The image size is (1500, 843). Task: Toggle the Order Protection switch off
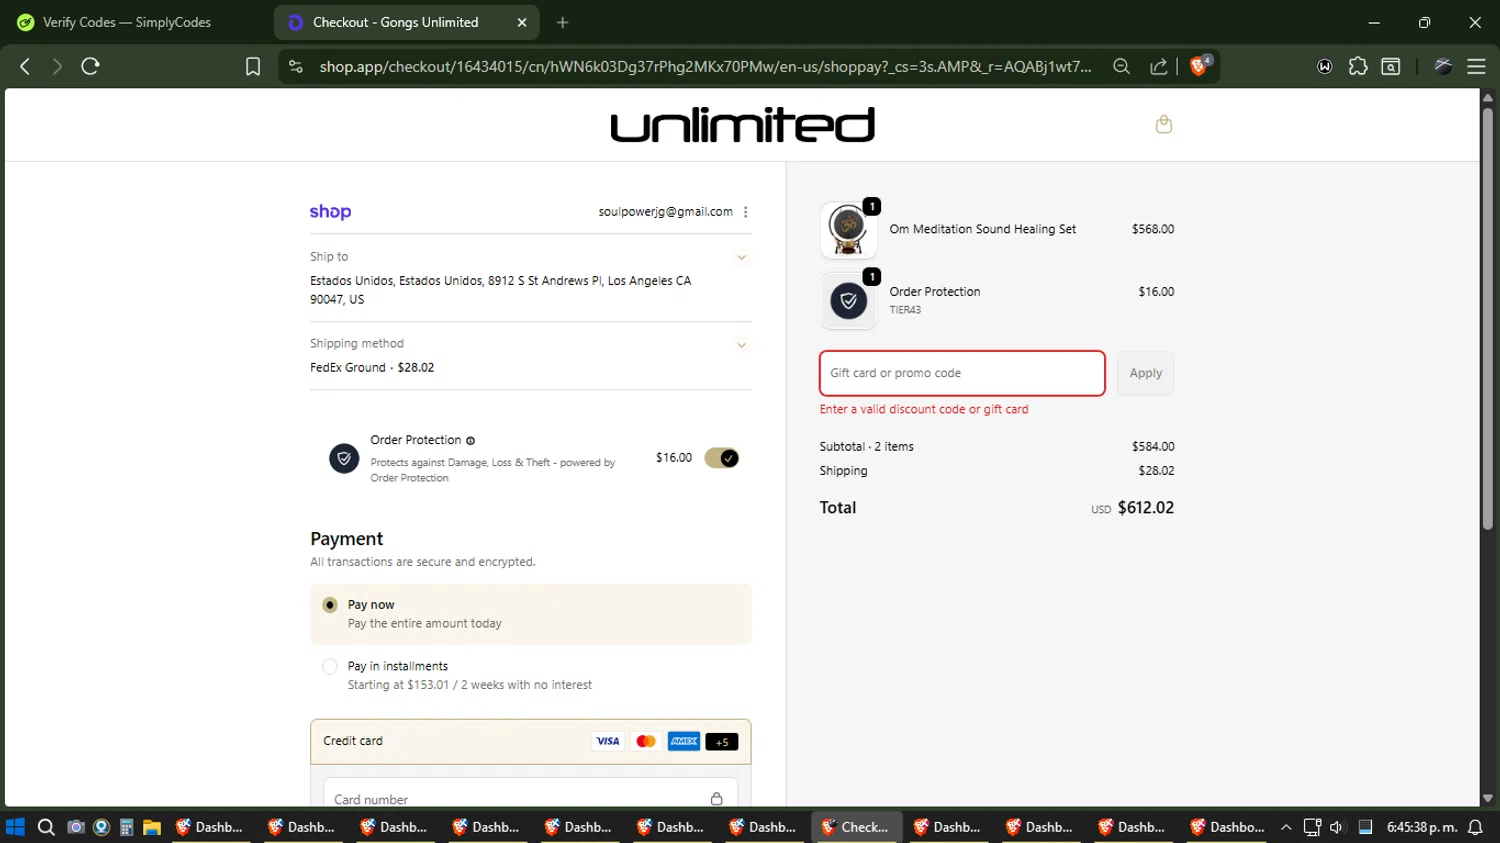[722, 458]
